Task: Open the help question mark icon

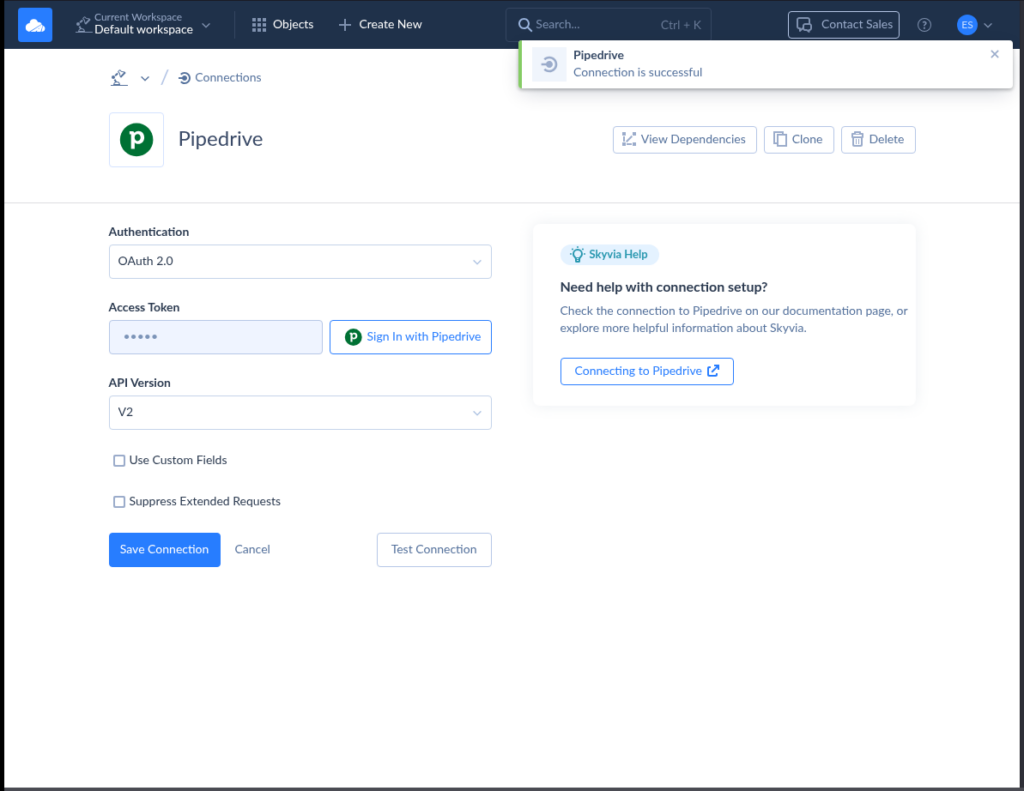Action: (924, 25)
